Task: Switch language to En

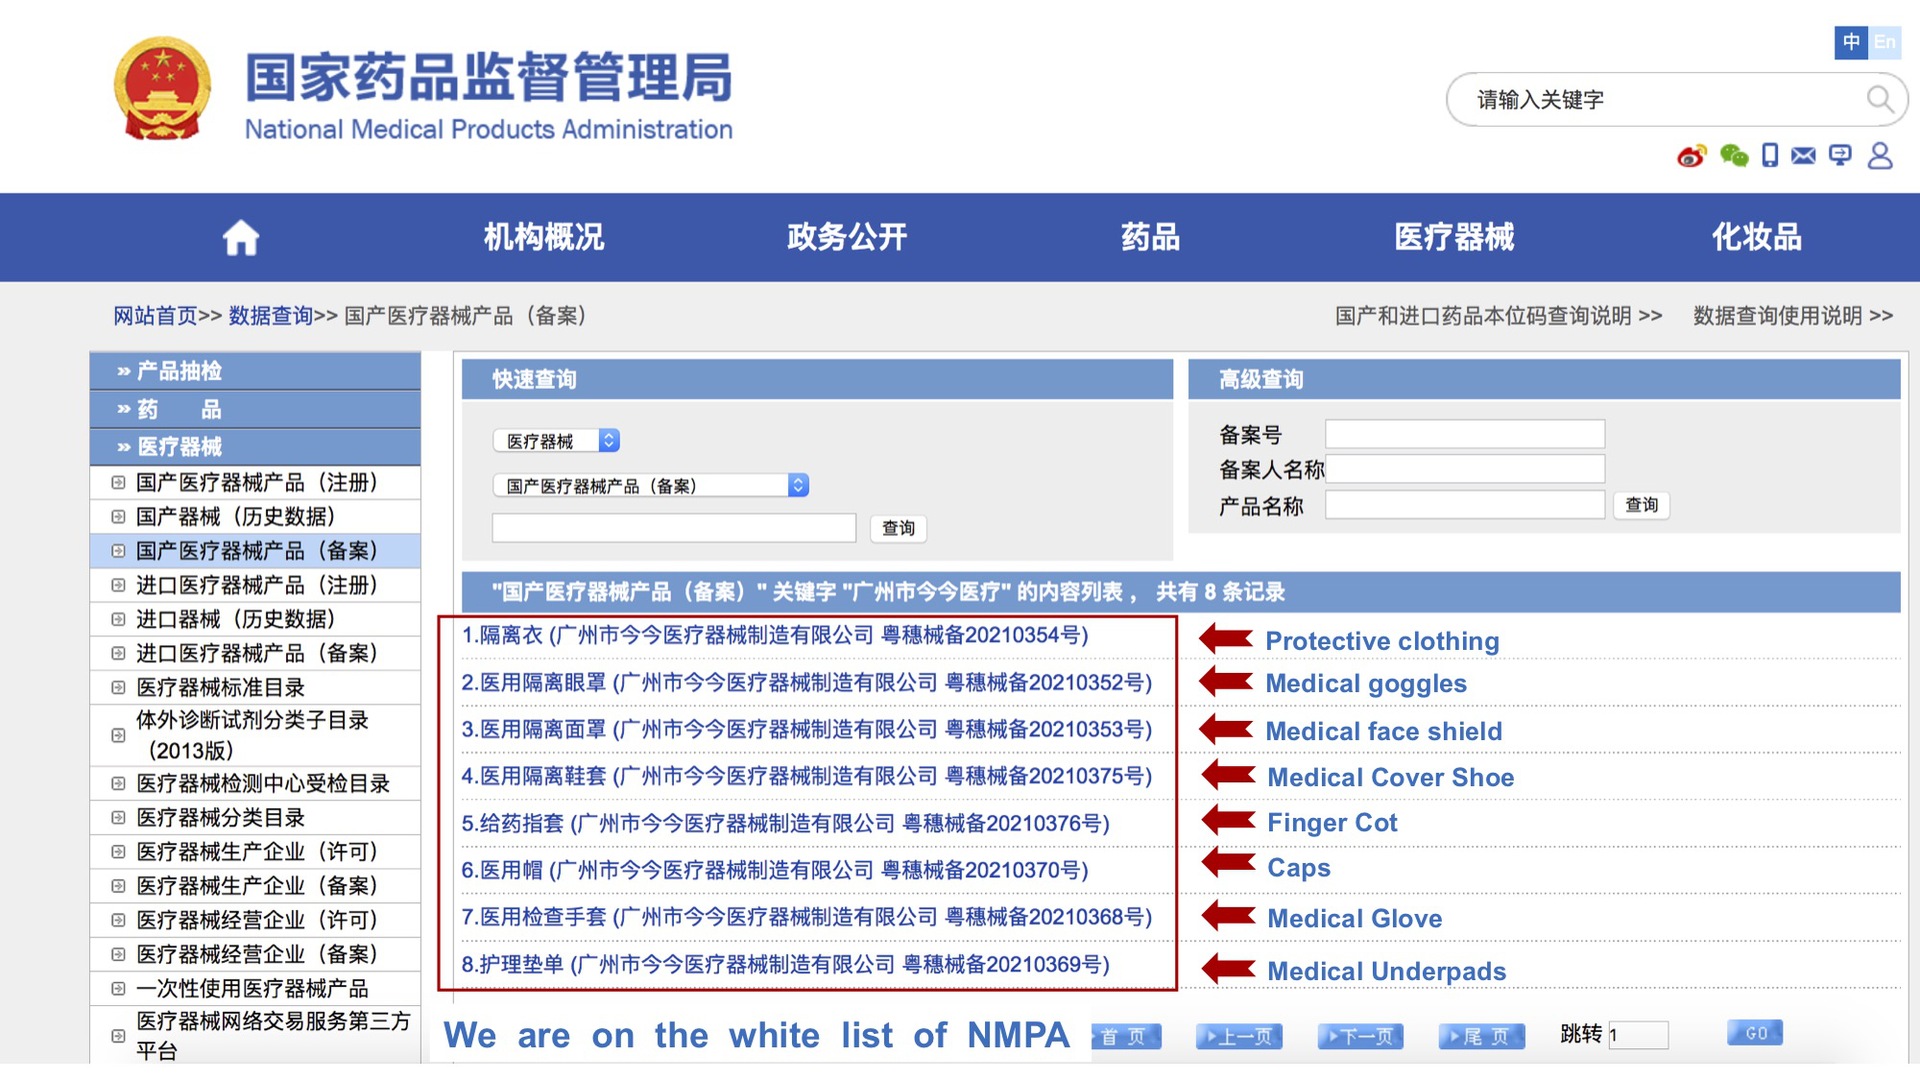Action: click(x=1884, y=42)
